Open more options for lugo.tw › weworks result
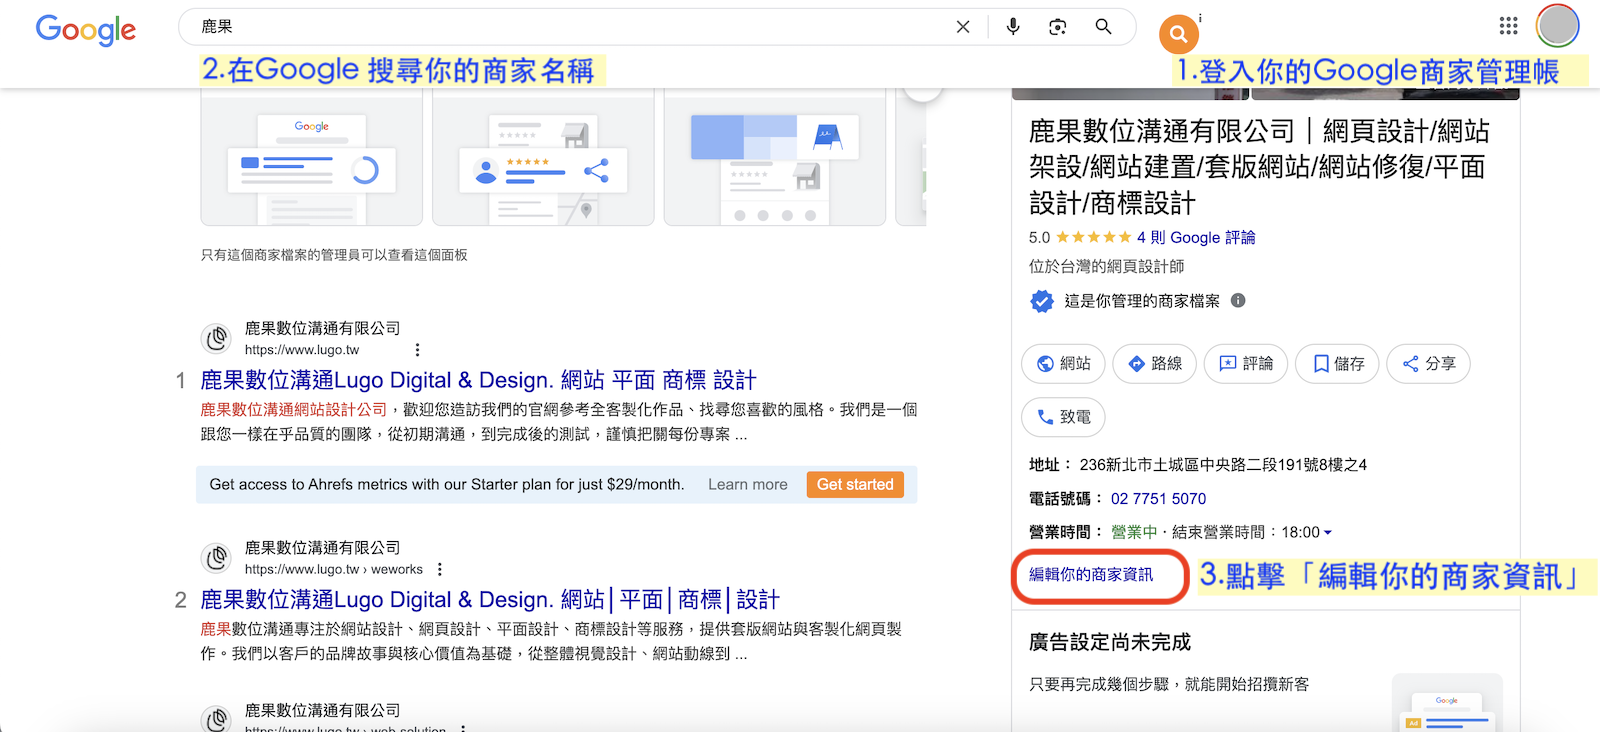1600x732 pixels. [440, 569]
